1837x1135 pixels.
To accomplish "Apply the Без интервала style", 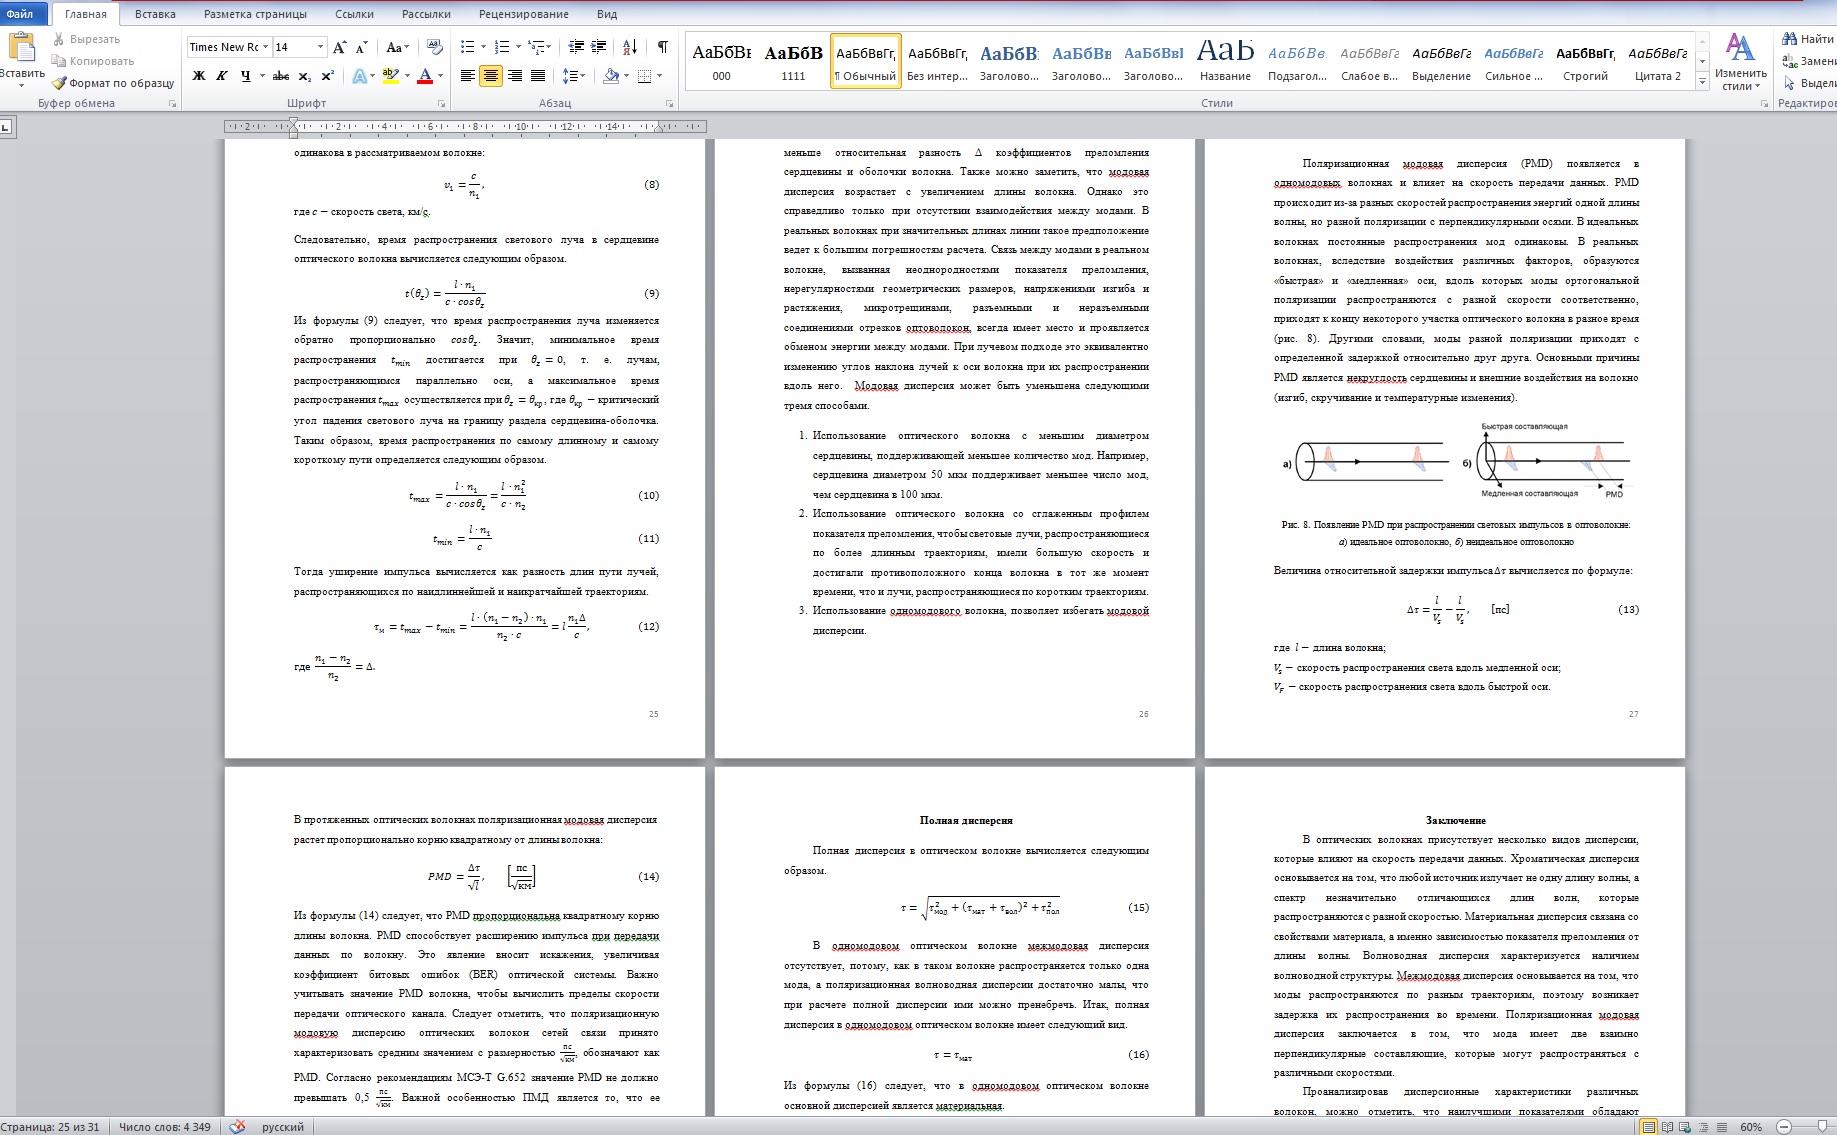I will pos(937,62).
